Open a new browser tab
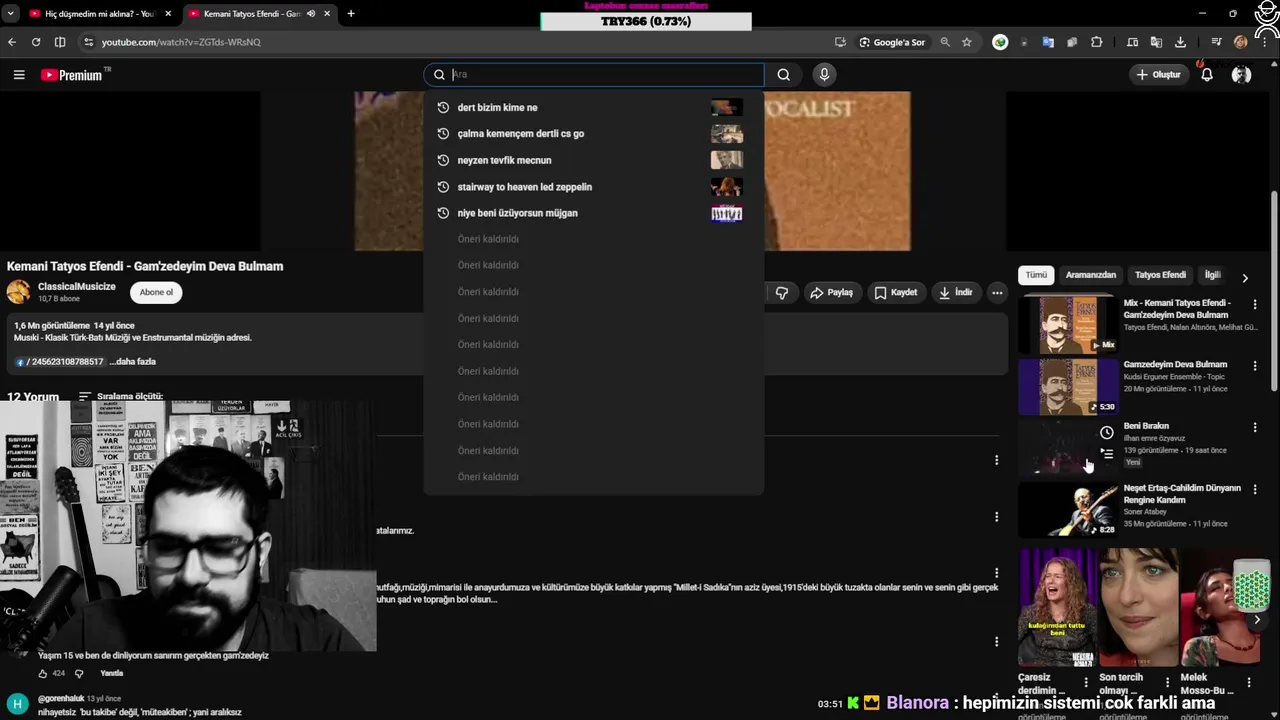The image size is (1280, 720). 351,14
